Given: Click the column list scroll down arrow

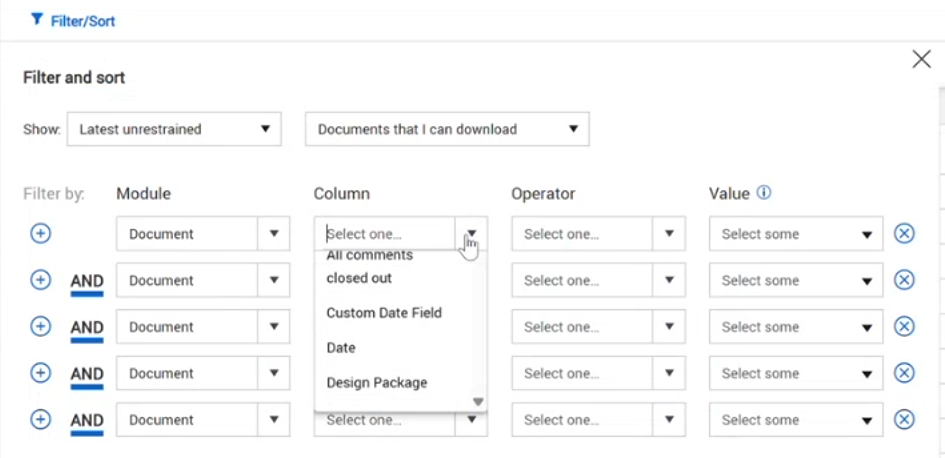Looking at the screenshot, I should 478,402.
